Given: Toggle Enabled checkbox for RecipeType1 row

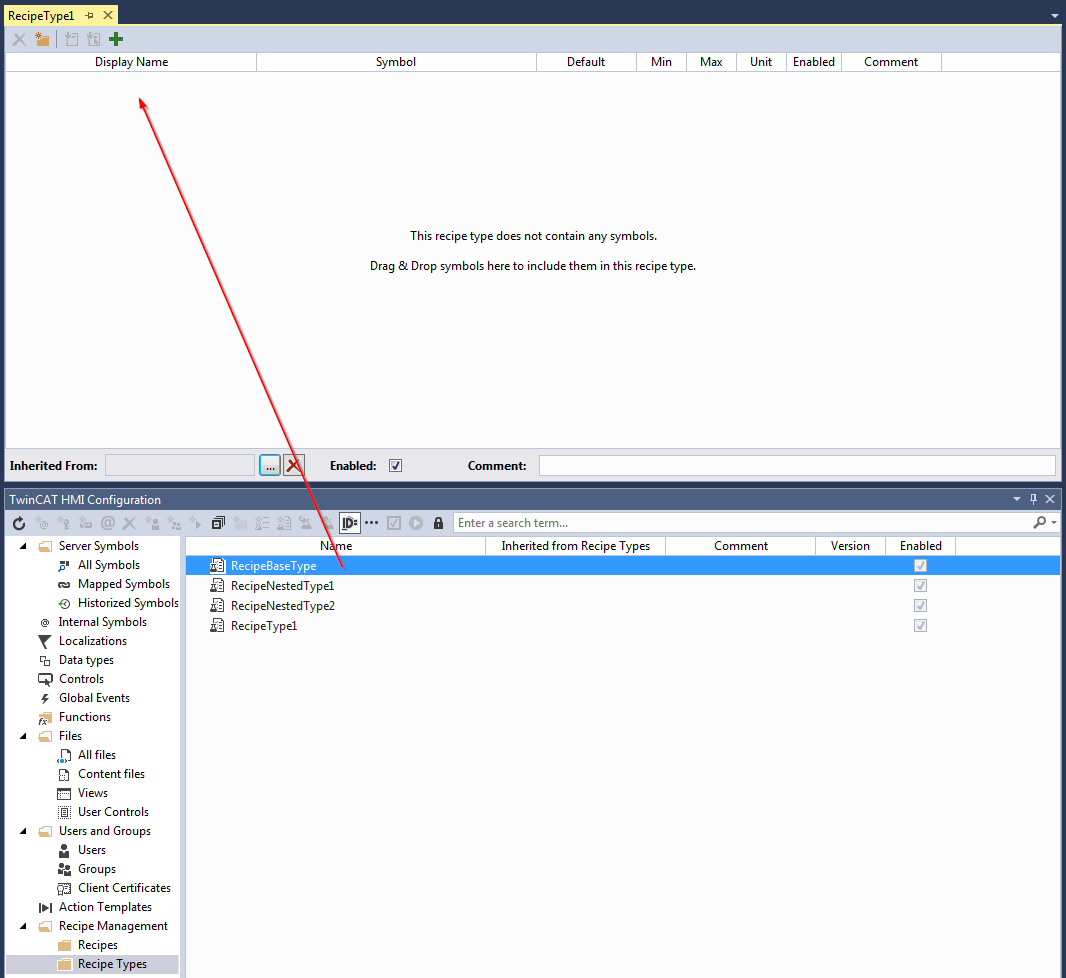Looking at the screenshot, I should click(x=921, y=625).
